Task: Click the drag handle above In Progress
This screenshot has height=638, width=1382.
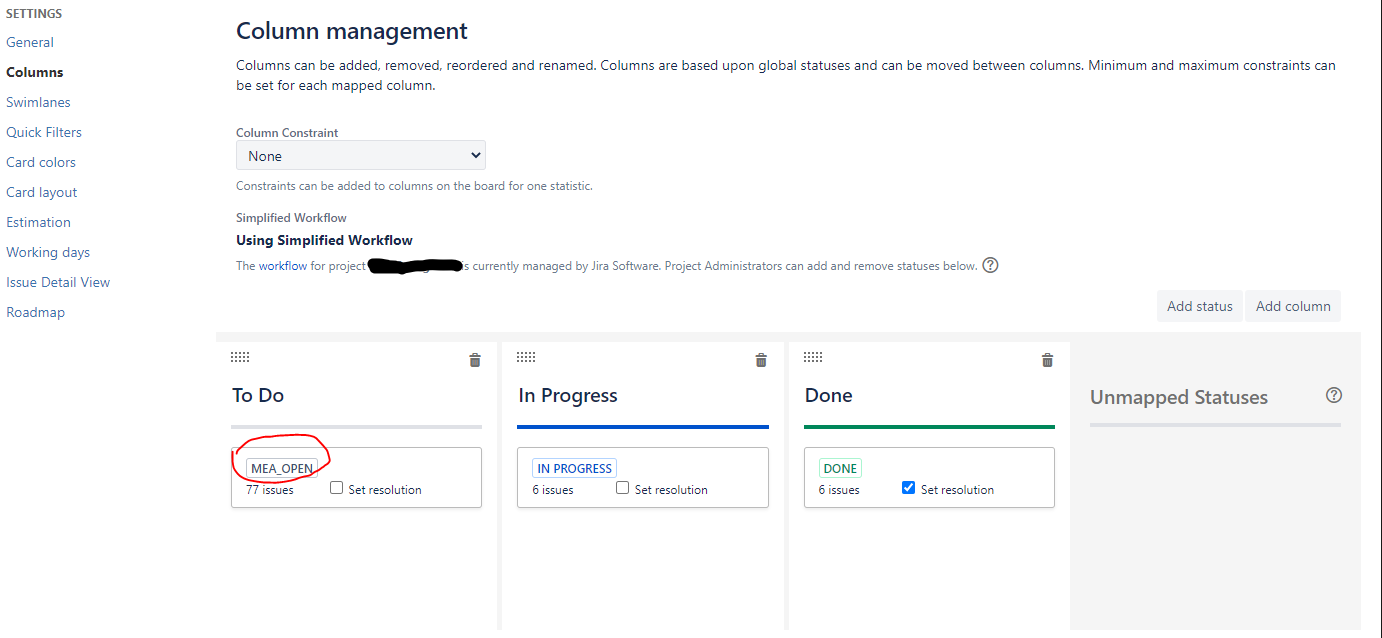Action: pyautogui.click(x=526, y=357)
